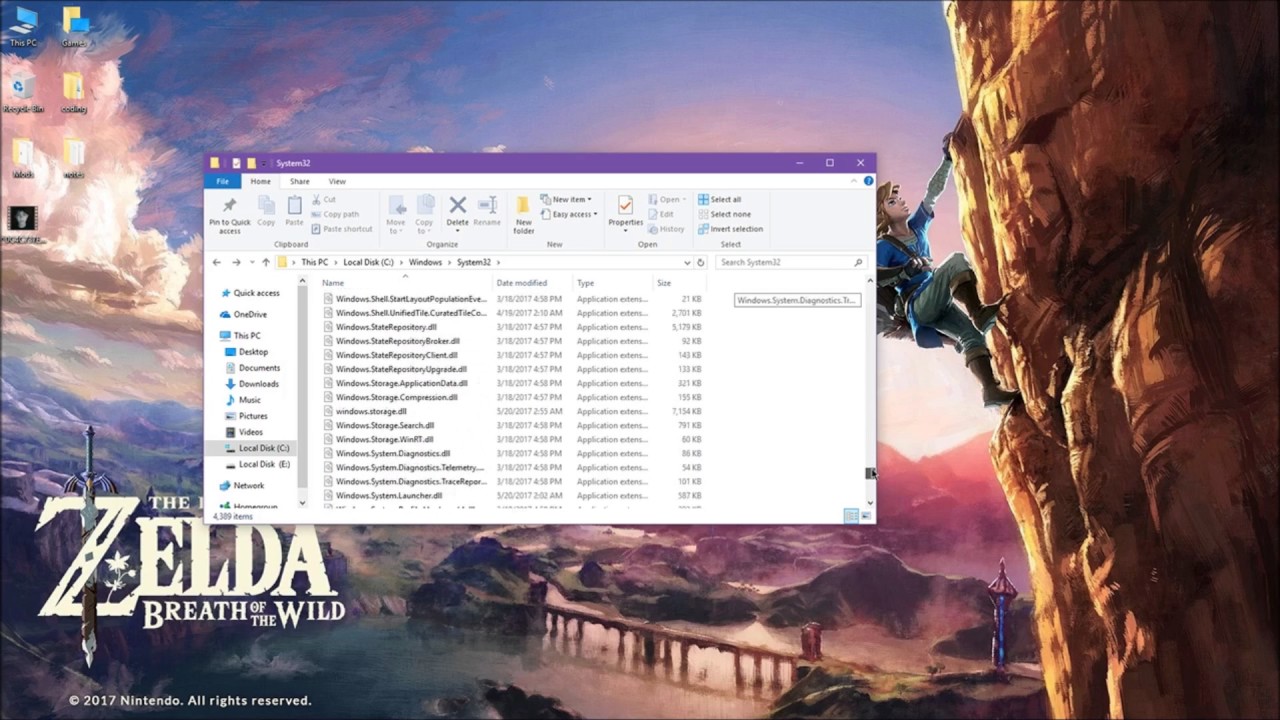Click the Pin to Quick access icon
Viewport: 1280px width, 720px height.
pos(229,206)
